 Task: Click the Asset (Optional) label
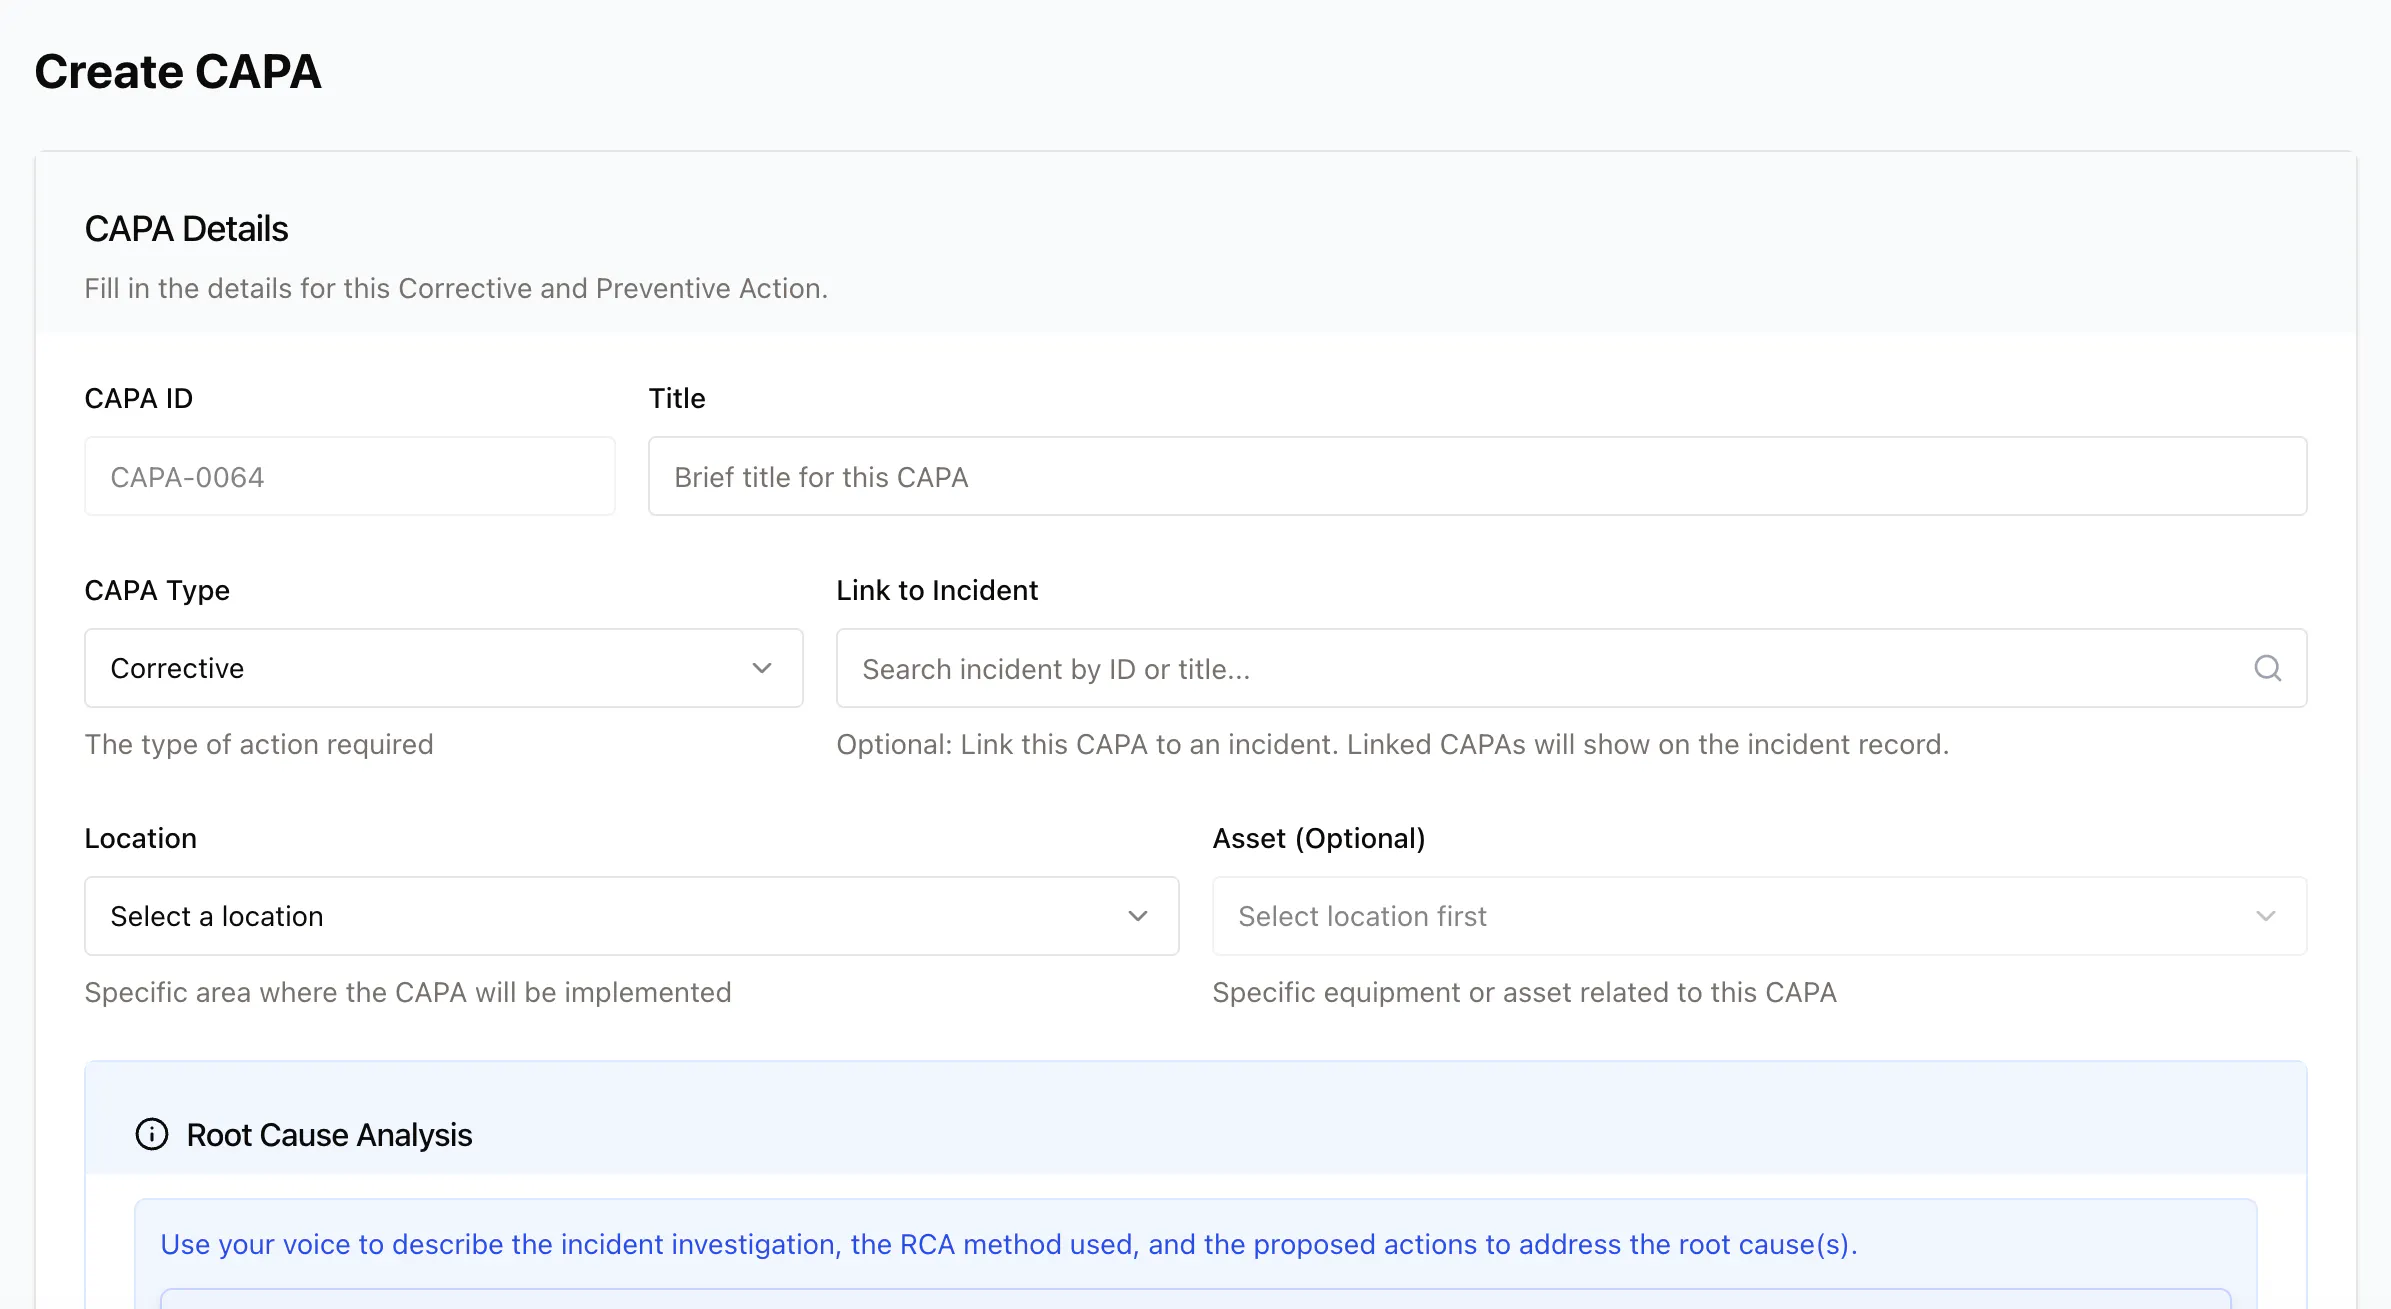pos(1319,838)
